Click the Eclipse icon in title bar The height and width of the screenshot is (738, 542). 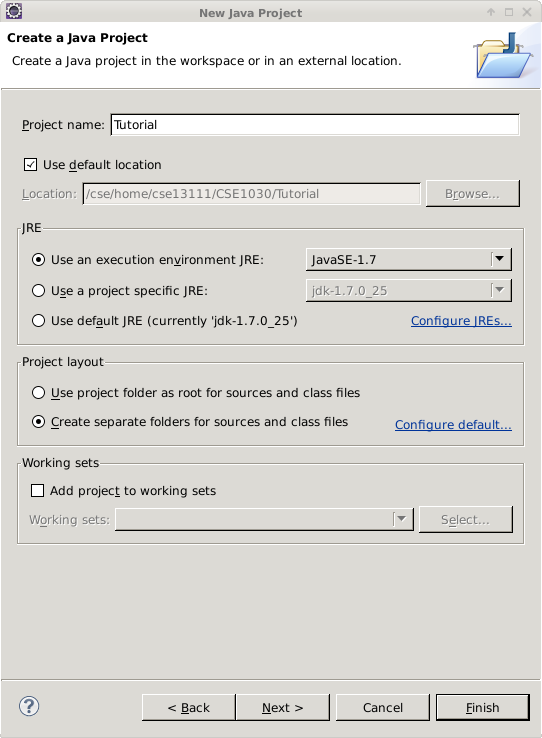pyautogui.click(x=14, y=11)
